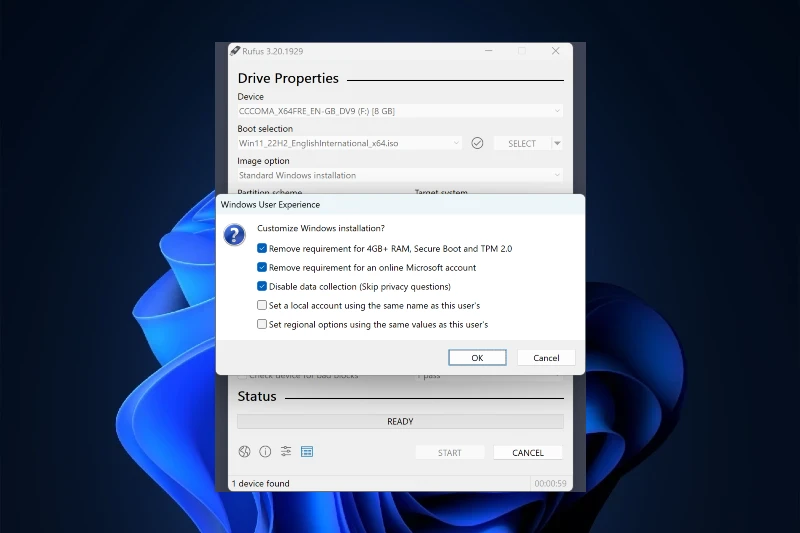Click the 00:00:59 elapsed timer

[550, 483]
